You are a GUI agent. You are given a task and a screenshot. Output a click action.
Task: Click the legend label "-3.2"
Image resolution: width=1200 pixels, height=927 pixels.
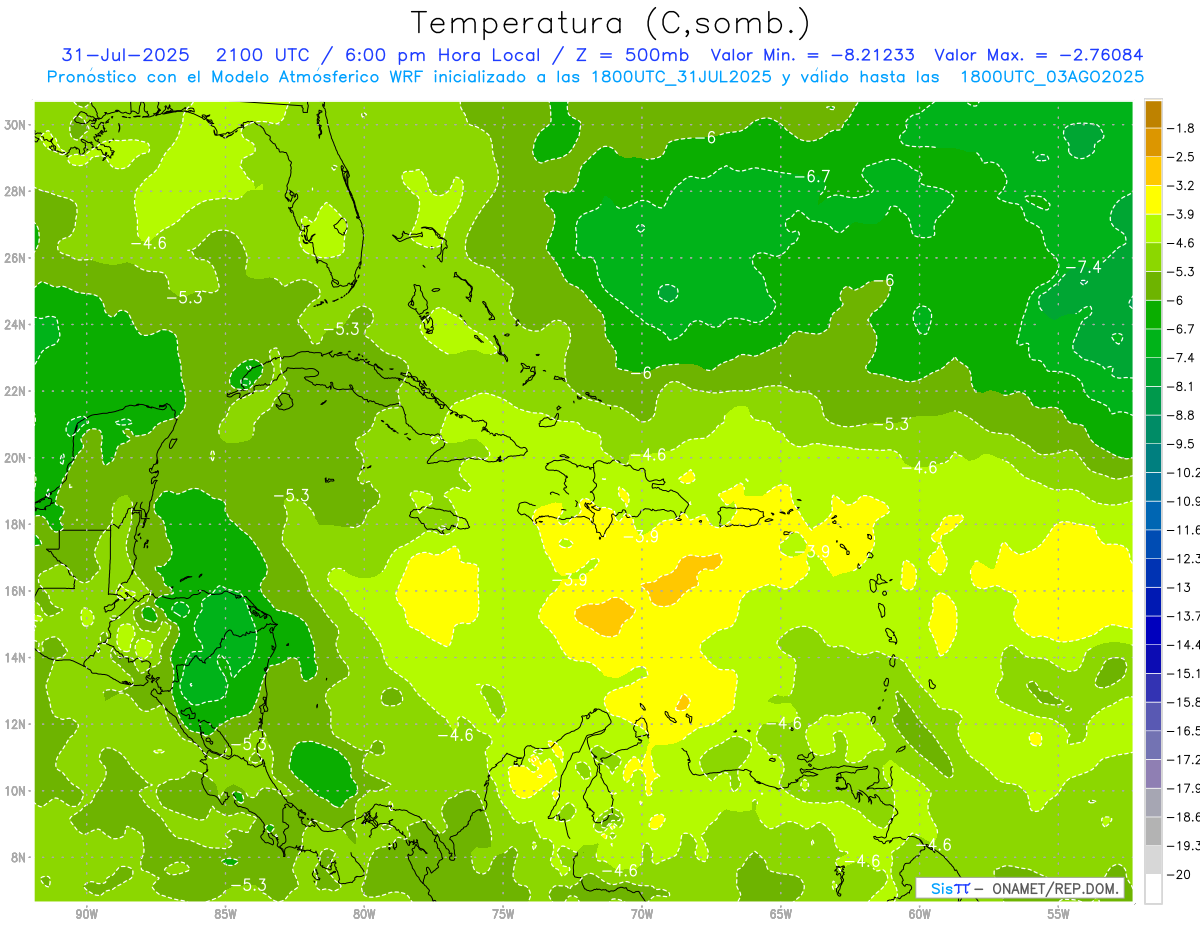point(1182,185)
